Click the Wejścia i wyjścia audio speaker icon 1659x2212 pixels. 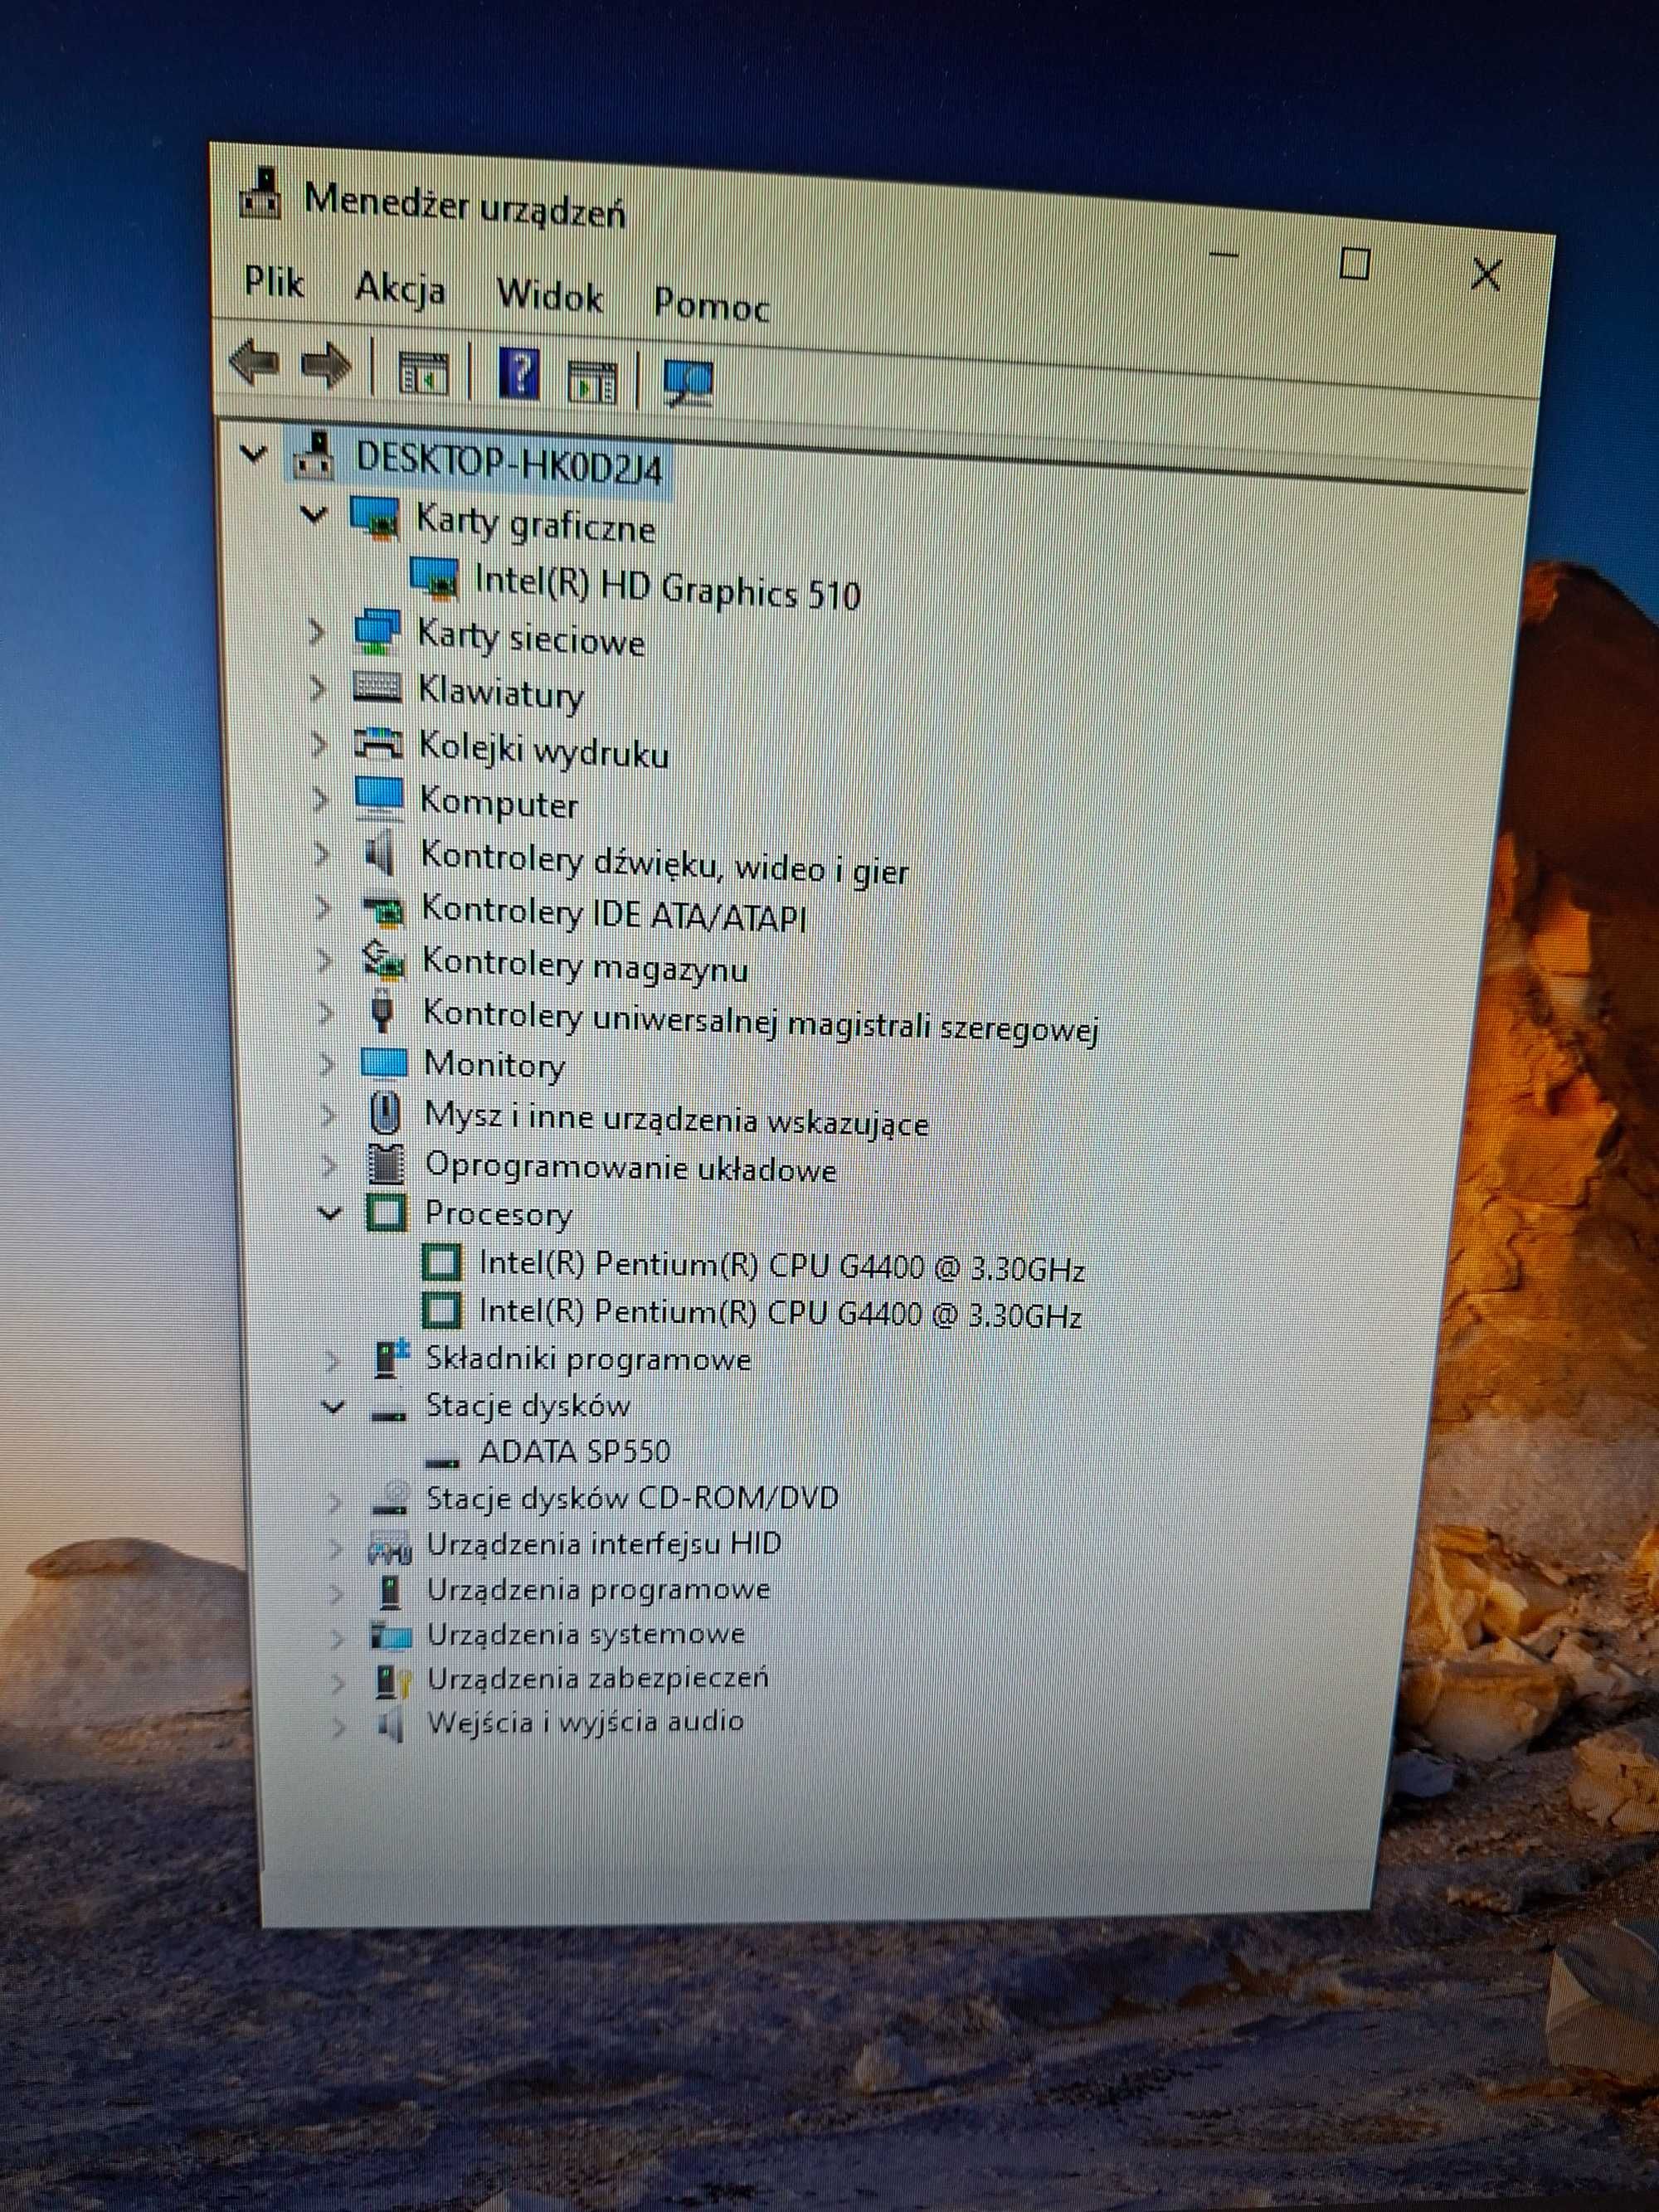pyautogui.click(x=392, y=1725)
